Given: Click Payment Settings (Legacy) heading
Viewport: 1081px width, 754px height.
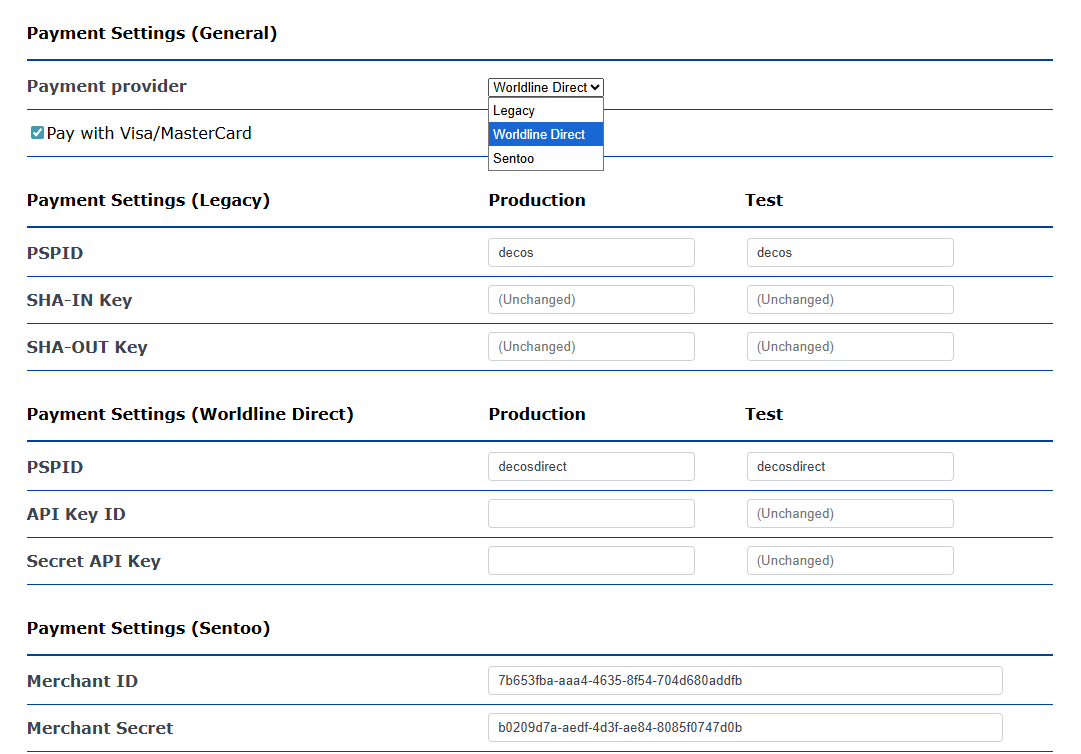Looking at the screenshot, I should (148, 200).
